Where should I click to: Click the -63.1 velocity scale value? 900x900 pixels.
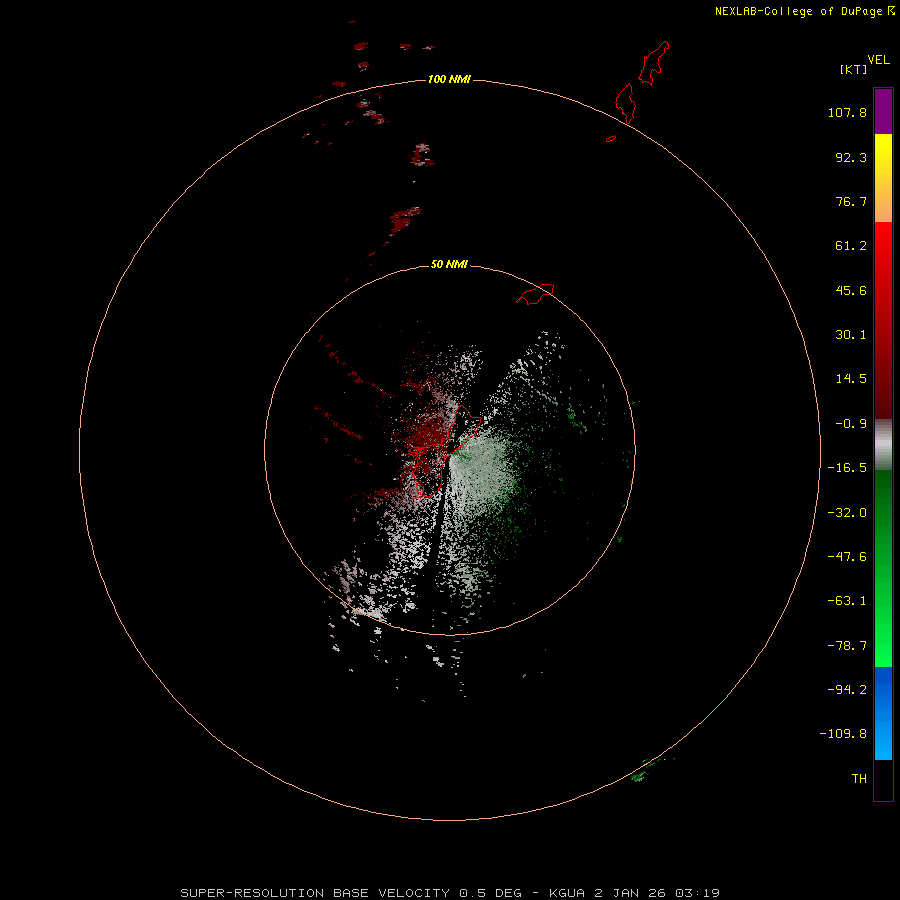click(847, 601)
